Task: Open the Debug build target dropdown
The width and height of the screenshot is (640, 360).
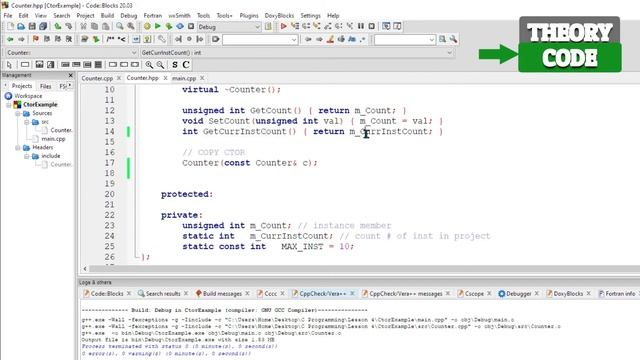Action: (229, 27)
